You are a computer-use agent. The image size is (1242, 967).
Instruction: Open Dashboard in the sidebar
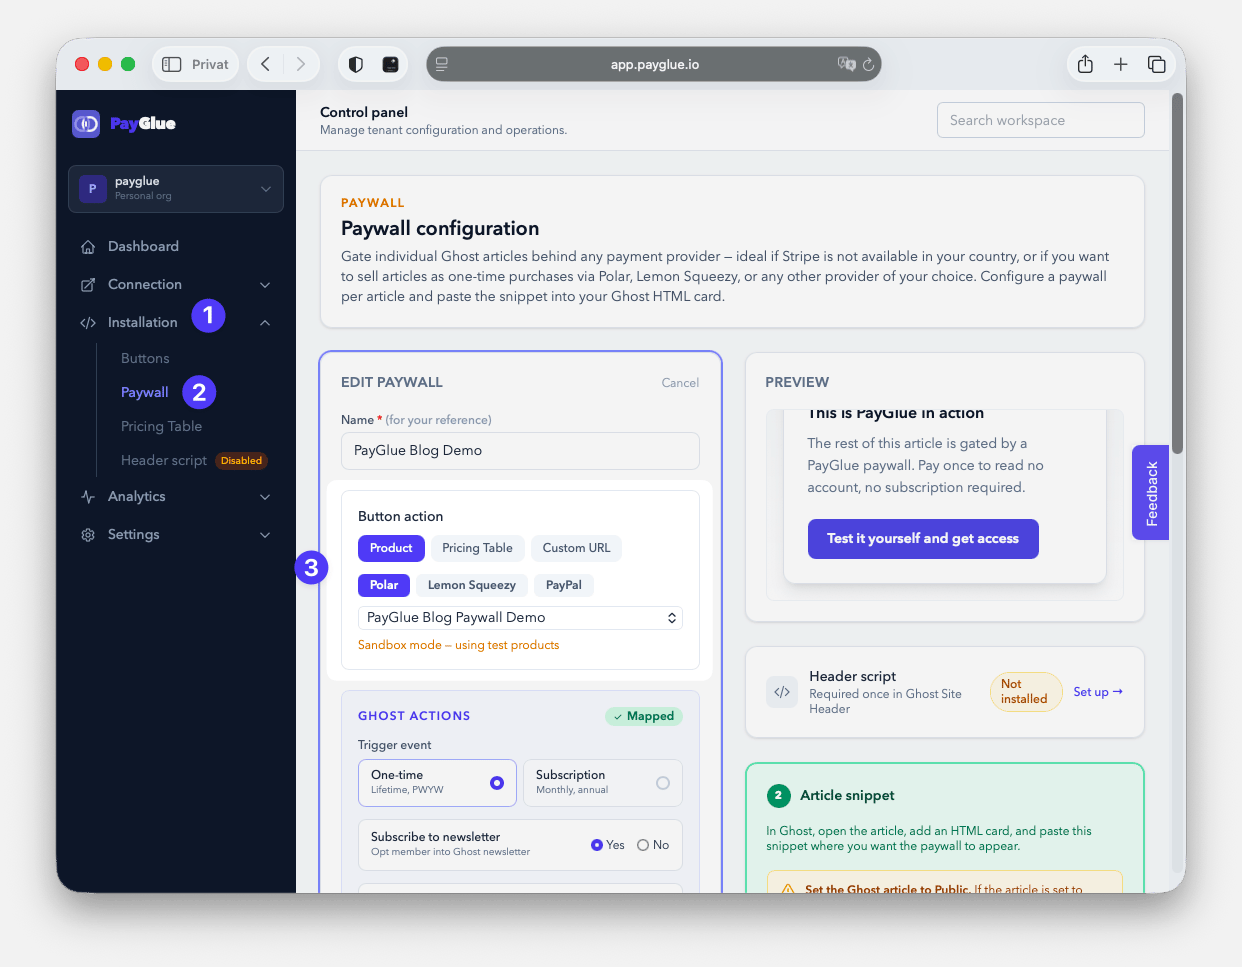[143, 247]
